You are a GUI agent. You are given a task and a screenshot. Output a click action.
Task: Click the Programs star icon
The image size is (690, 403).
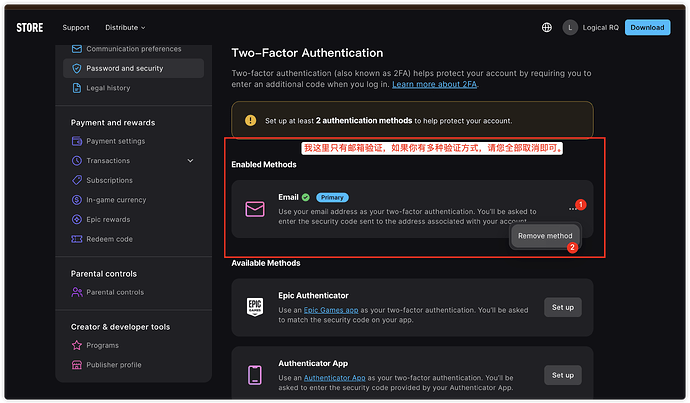[x=77, y=345]
